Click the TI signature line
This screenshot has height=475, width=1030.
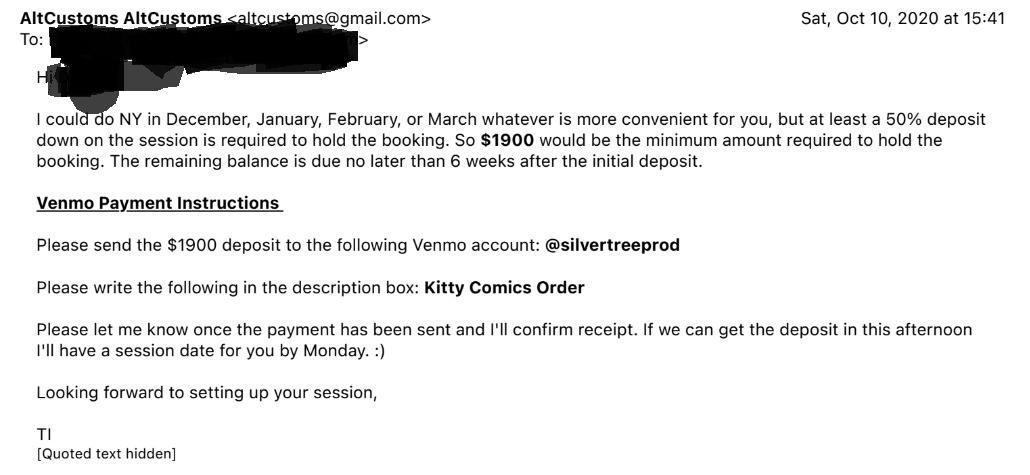pyautogui.click(x=44, y=434)
